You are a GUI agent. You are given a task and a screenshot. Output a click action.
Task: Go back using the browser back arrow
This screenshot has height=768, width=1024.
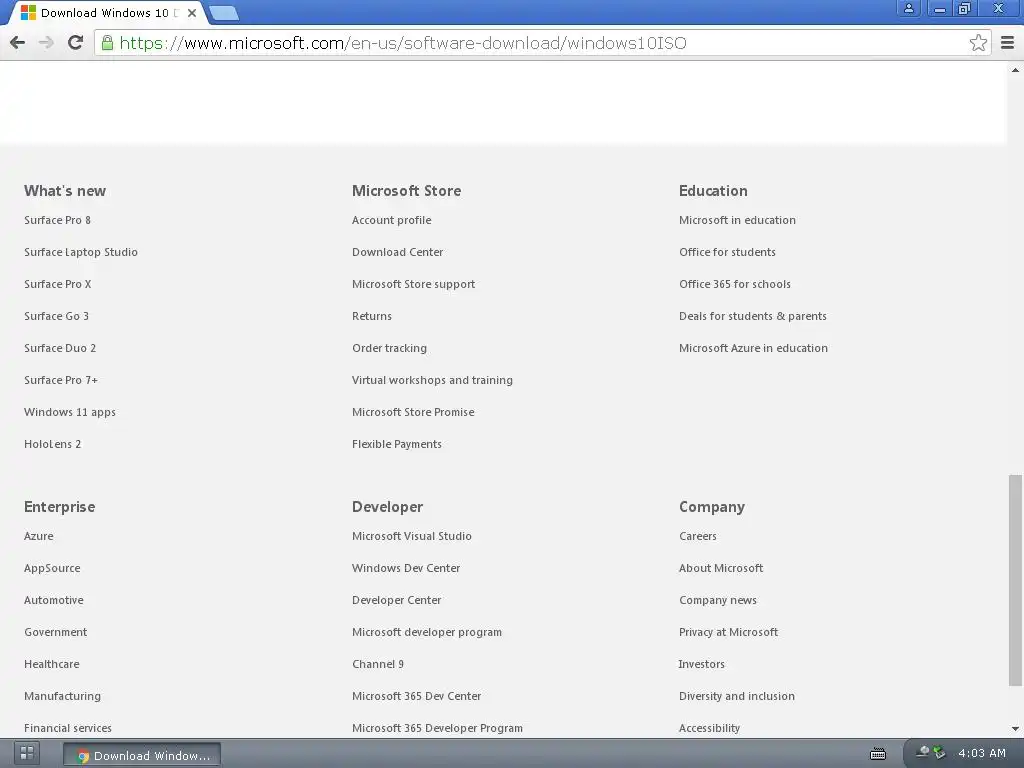(18, 42)
